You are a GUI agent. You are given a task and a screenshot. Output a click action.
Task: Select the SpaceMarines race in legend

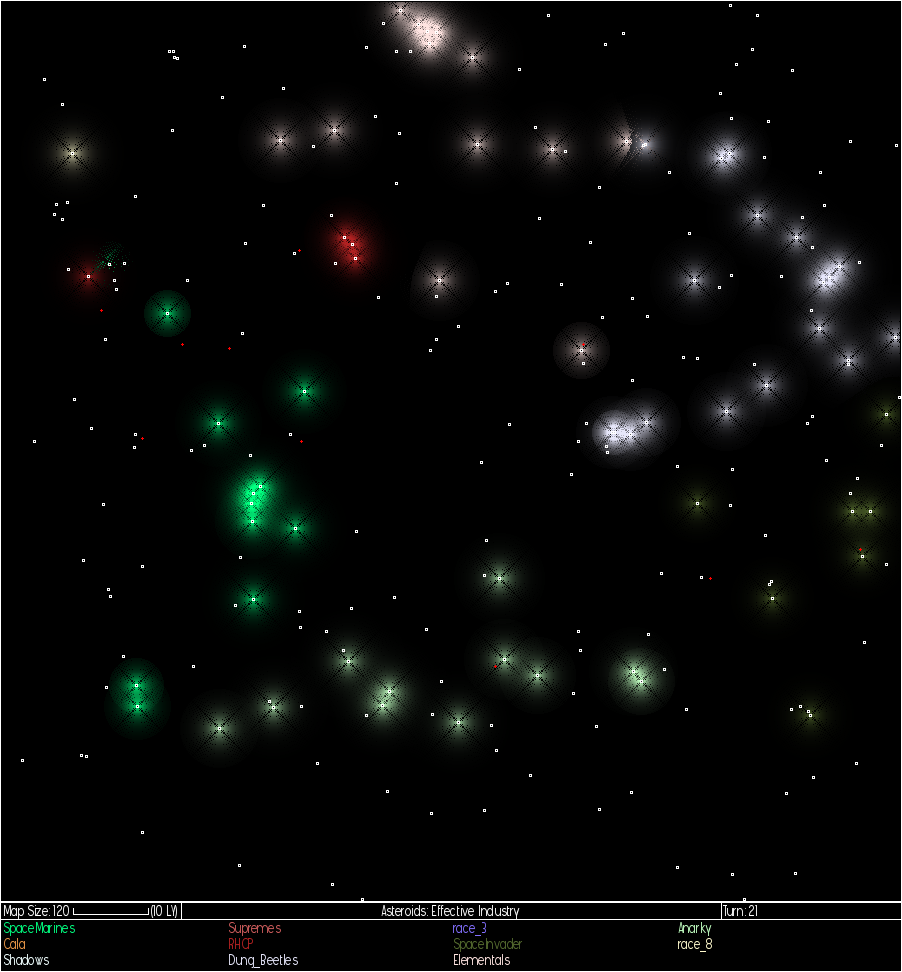coord(39,928)
